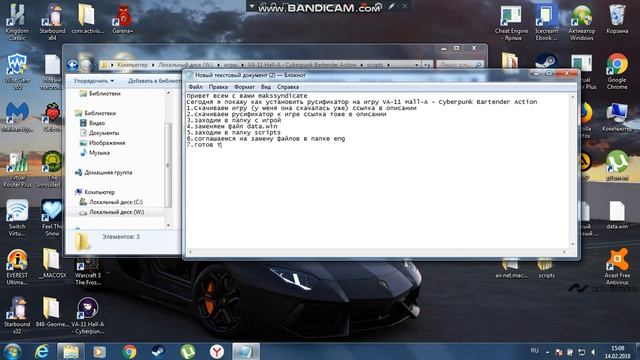Select the Активатор Windows desktop icon

[x=582, y=23]
